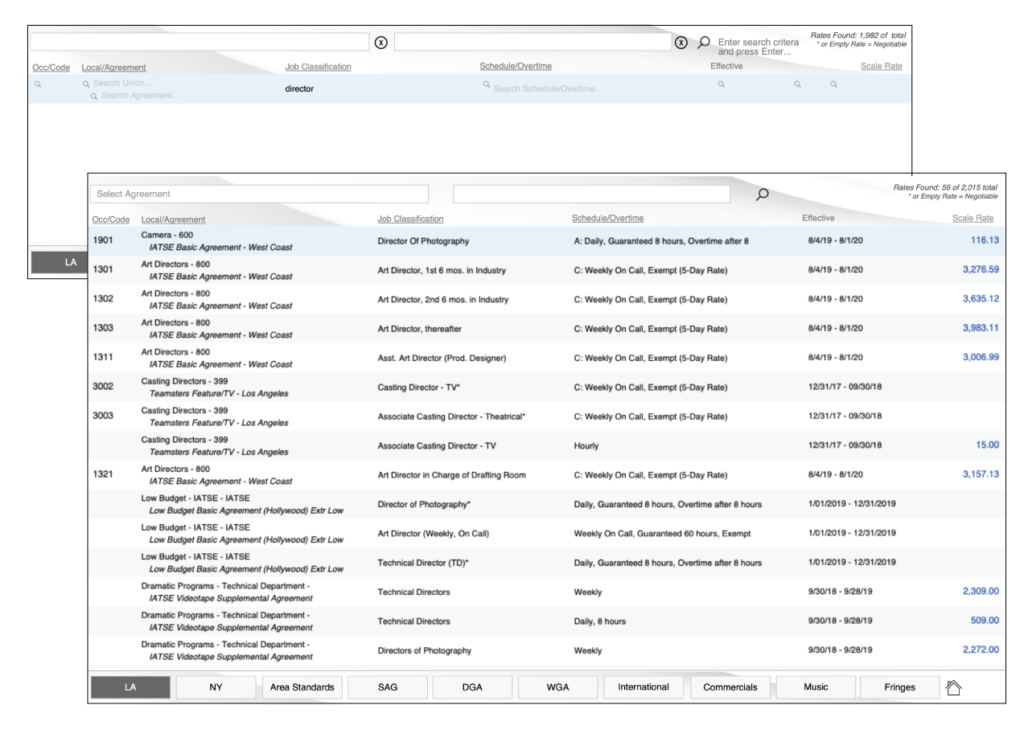Open scale rate 509.00
Image resolution: width=1024 pixels, height=742 pixels.
coord(984,621)
